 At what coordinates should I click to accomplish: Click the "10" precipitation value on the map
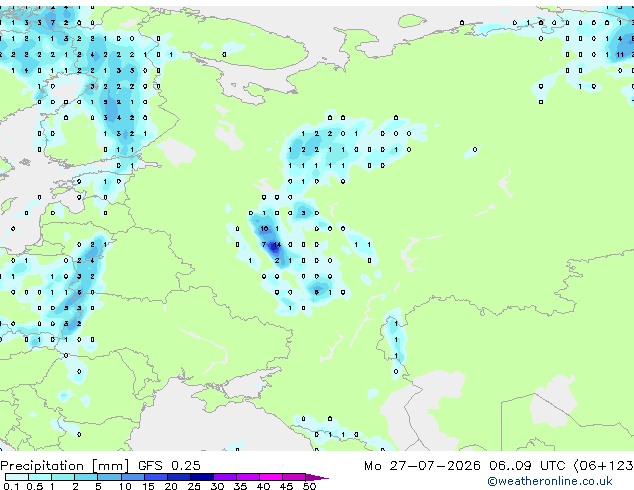[264, 229]
